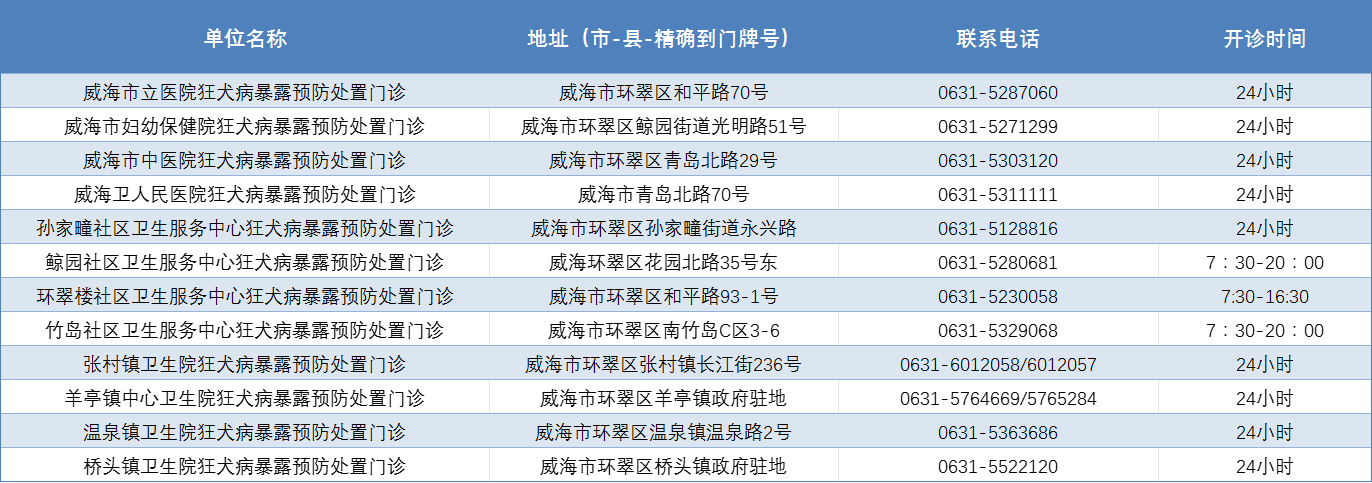Click the 联系电话 column header
Viewport: 1372px width, 483px height.
[997, 39]
